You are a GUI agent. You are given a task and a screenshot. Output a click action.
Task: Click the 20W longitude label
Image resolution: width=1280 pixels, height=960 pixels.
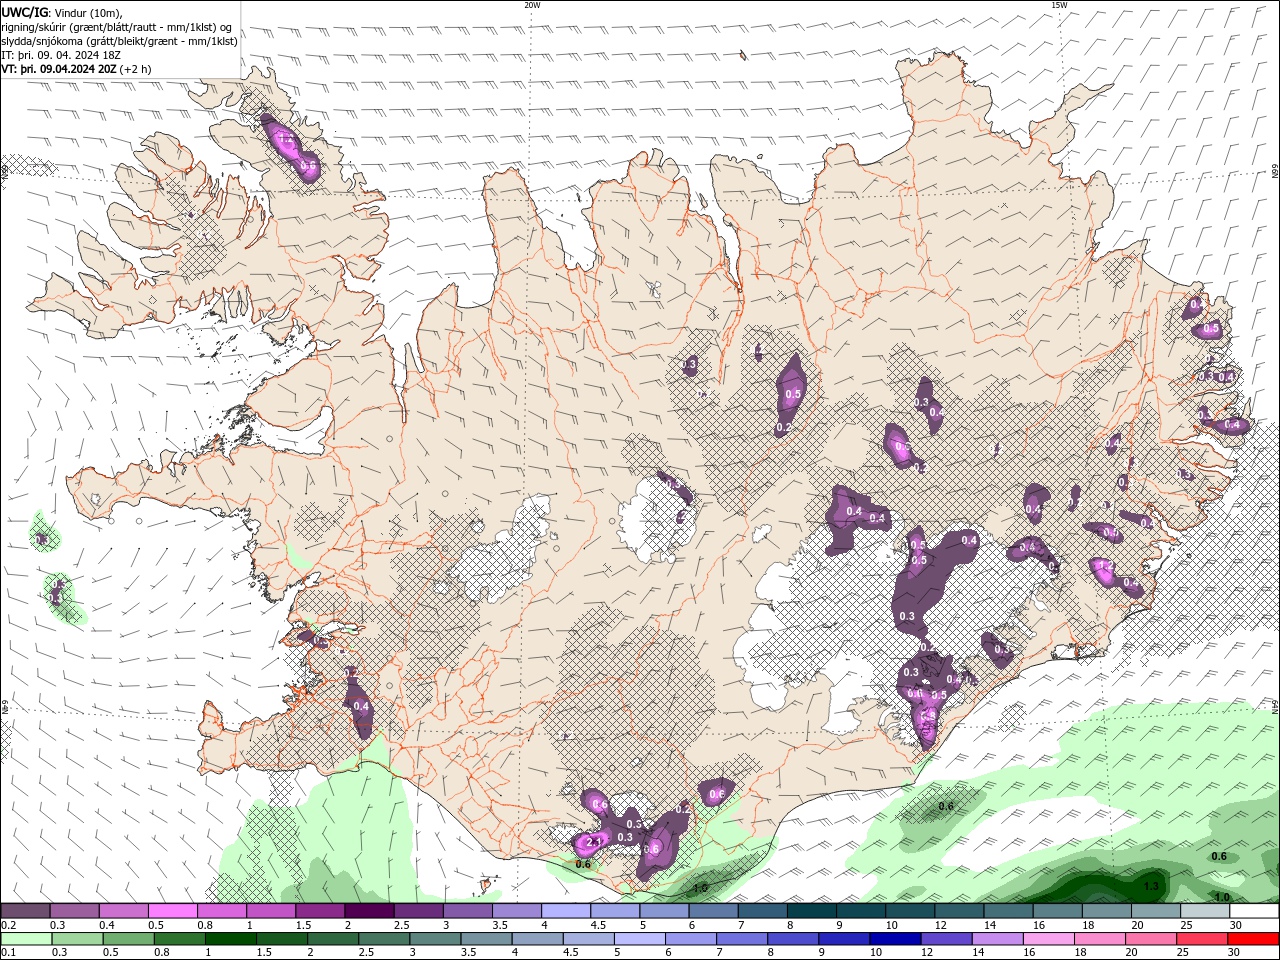[532, 5]
